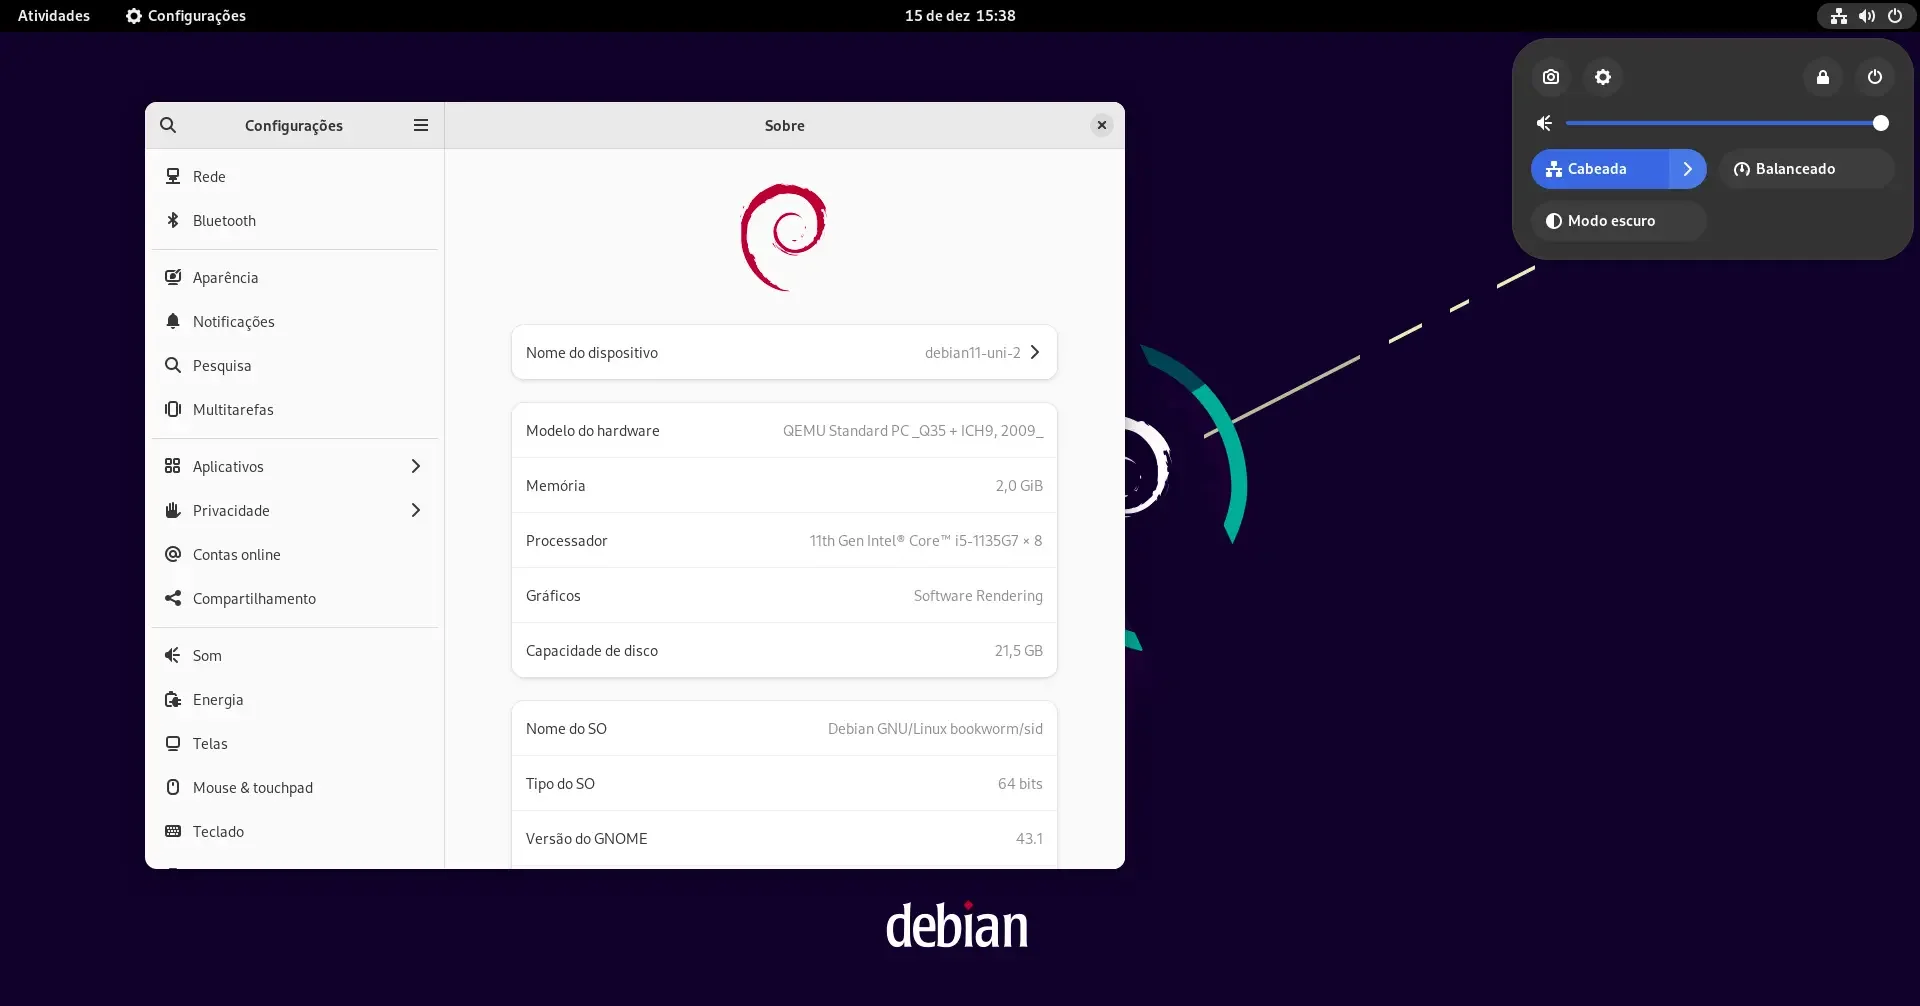The height and width of the screenshot is (1006, 1920).
Task: Open device name editor via chevron
Action: pos(1035,352)
